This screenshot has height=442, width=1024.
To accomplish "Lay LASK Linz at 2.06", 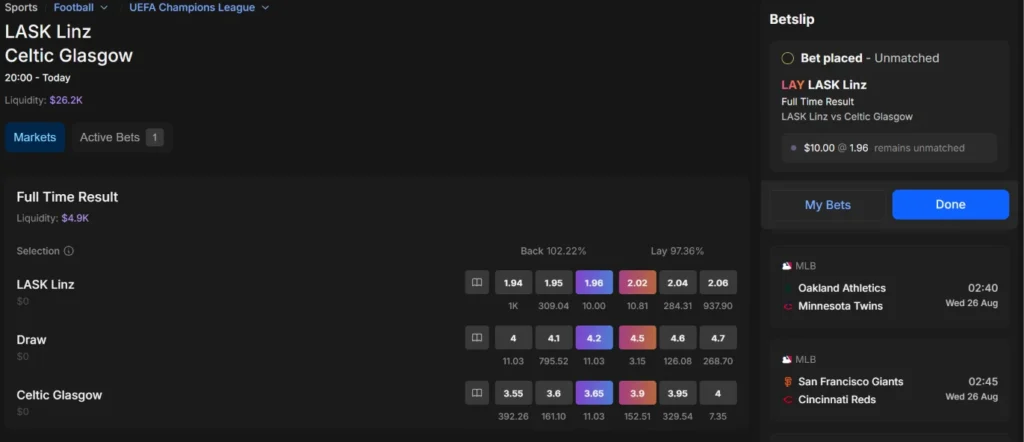I will click(718, 282).
